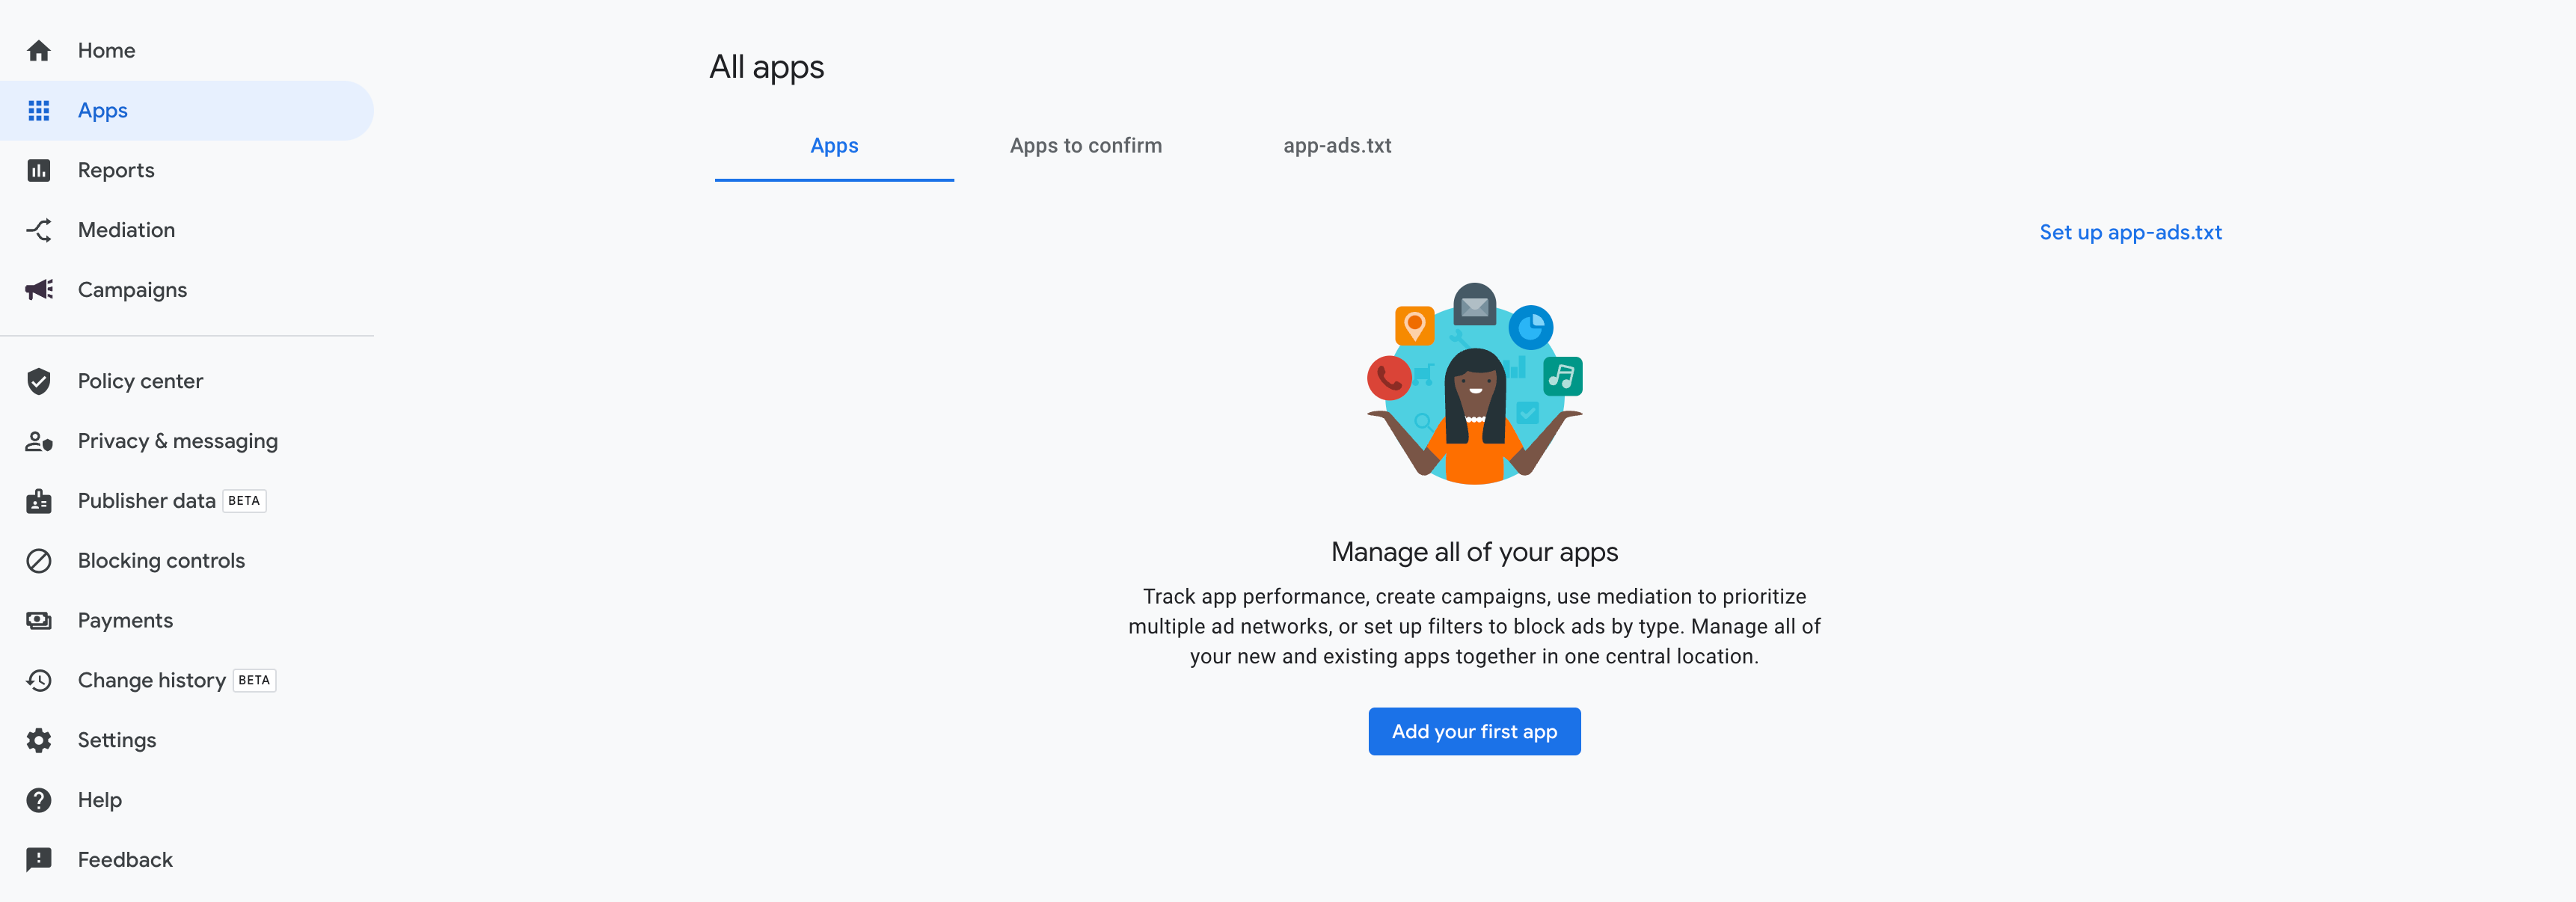Image resolution: width=2576 pixels, height=902 pixels.
Task: Switch to the Apps to confirm tab
Action: [1085, 146]
